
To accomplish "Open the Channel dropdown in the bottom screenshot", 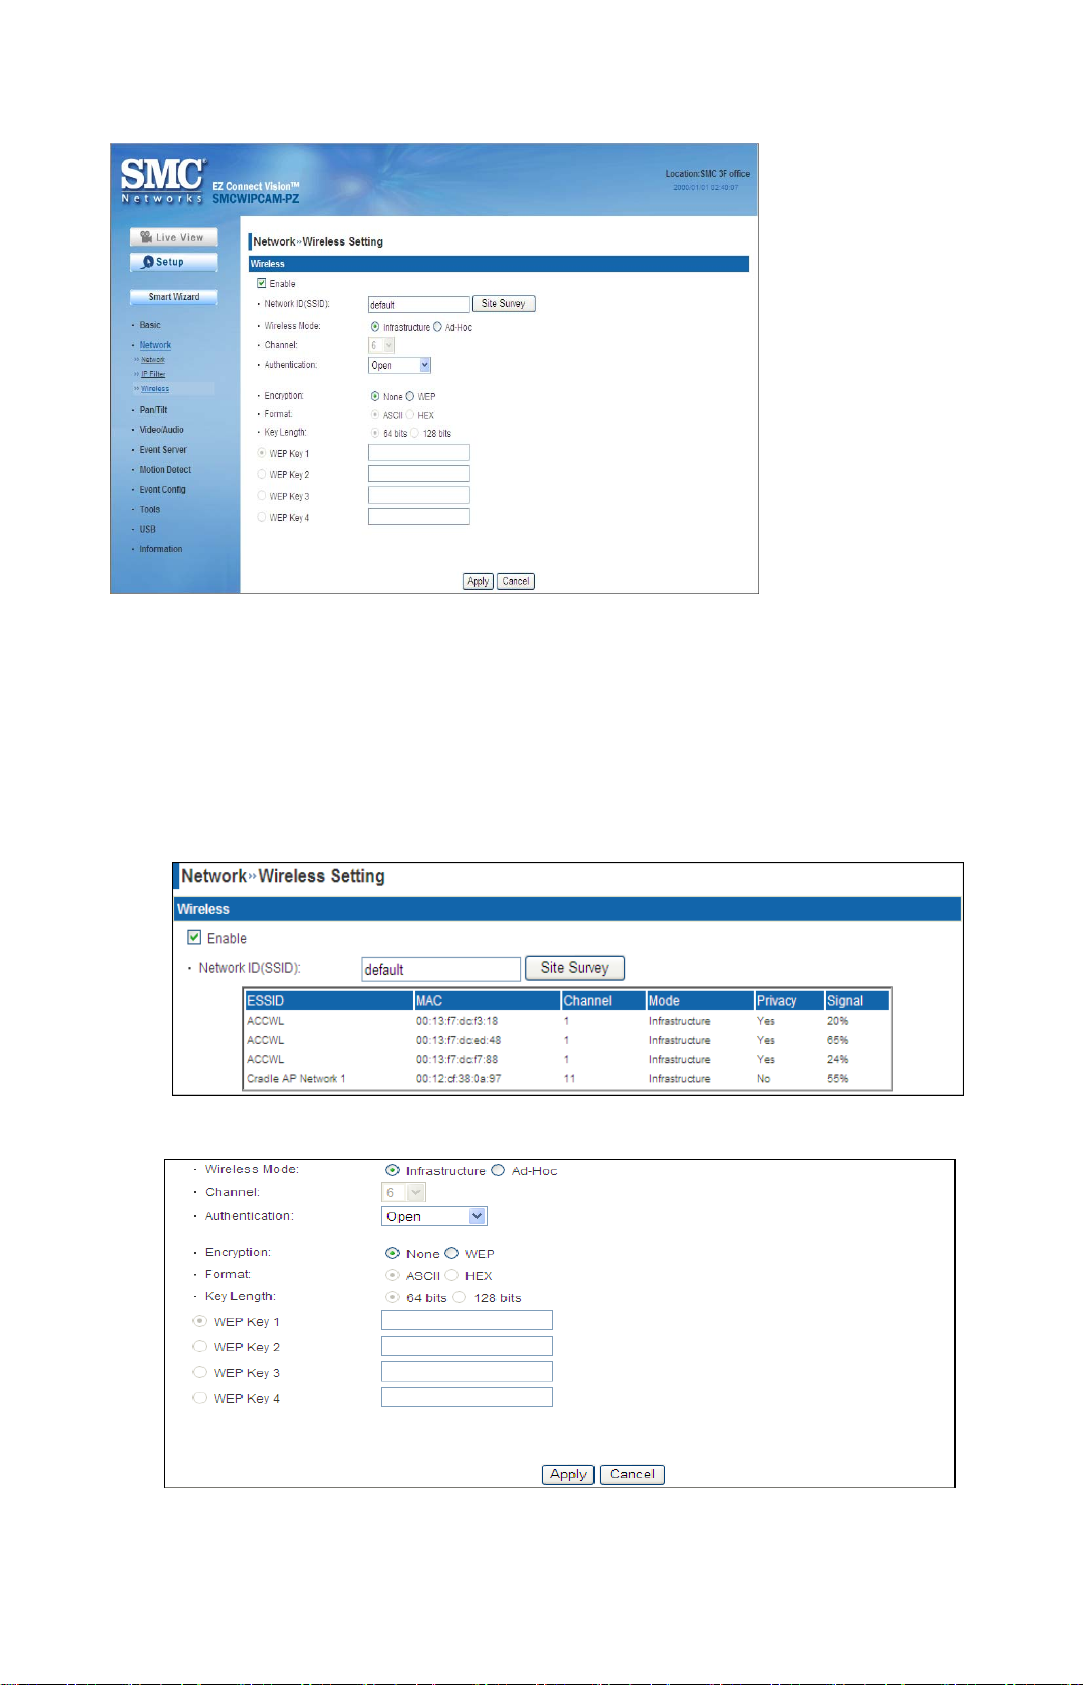I will coord(404,1193).
